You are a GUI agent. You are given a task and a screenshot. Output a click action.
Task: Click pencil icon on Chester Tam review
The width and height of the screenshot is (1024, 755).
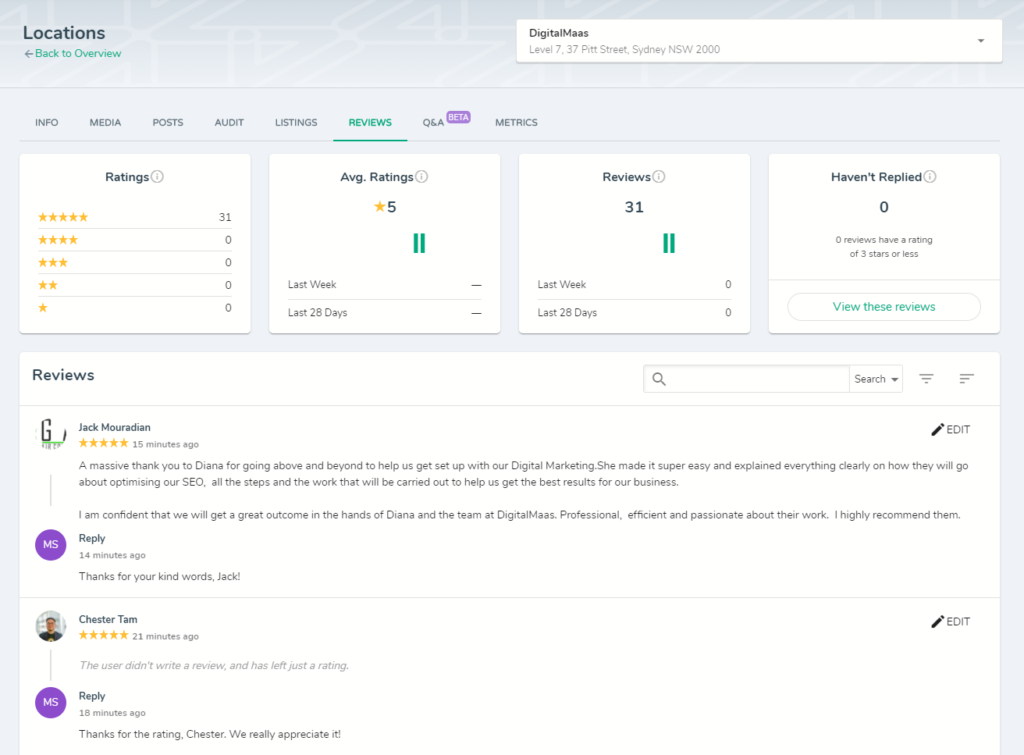point(937,621)
